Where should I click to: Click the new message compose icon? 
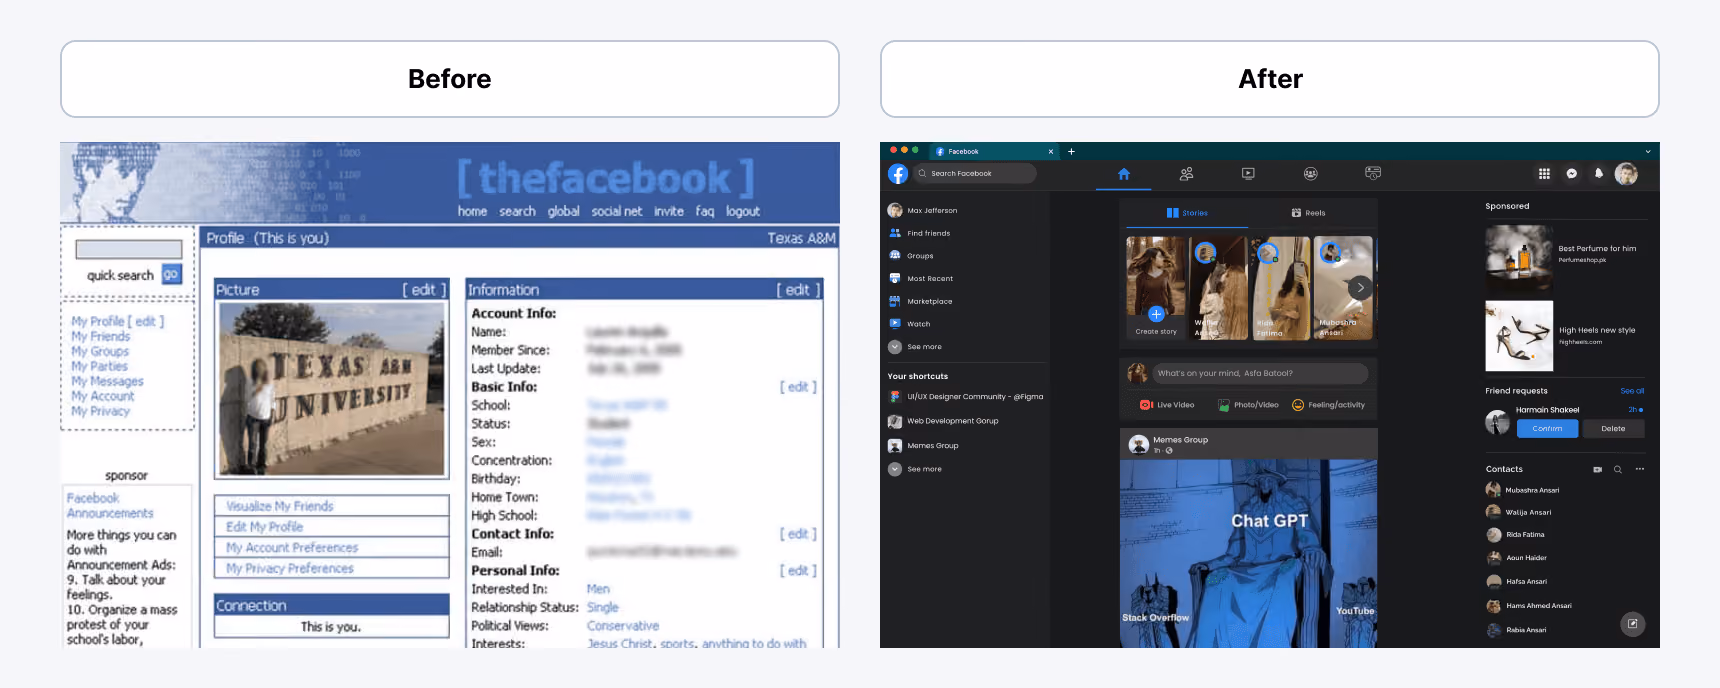[x=1632, y=624]
